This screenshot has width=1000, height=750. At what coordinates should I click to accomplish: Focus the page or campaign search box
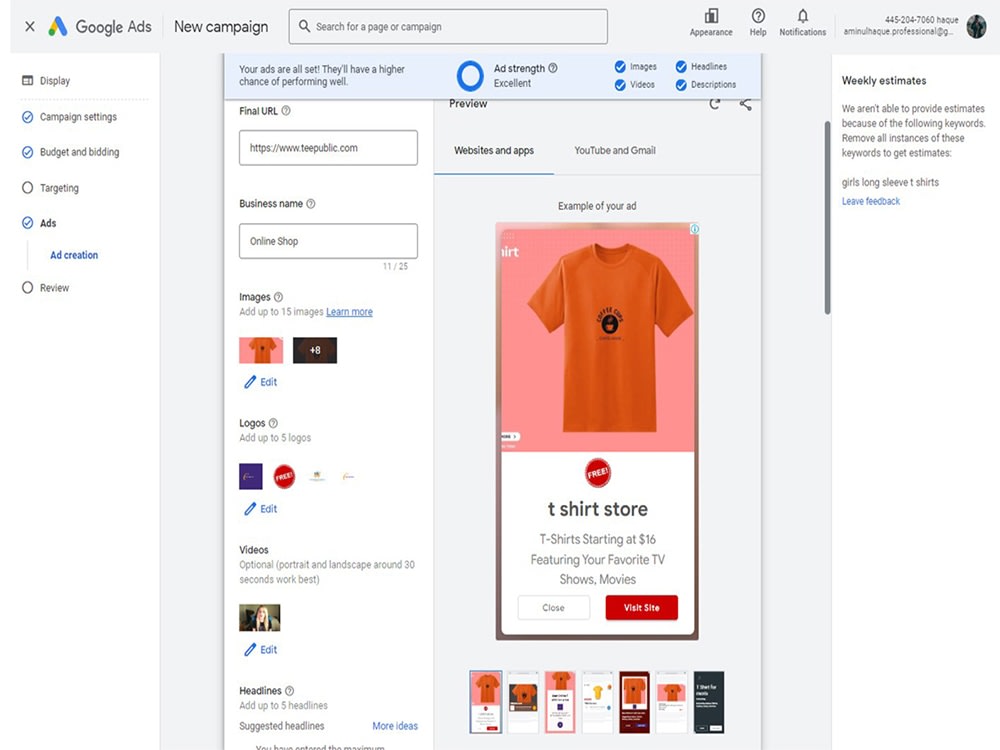(x=448, y=27)
